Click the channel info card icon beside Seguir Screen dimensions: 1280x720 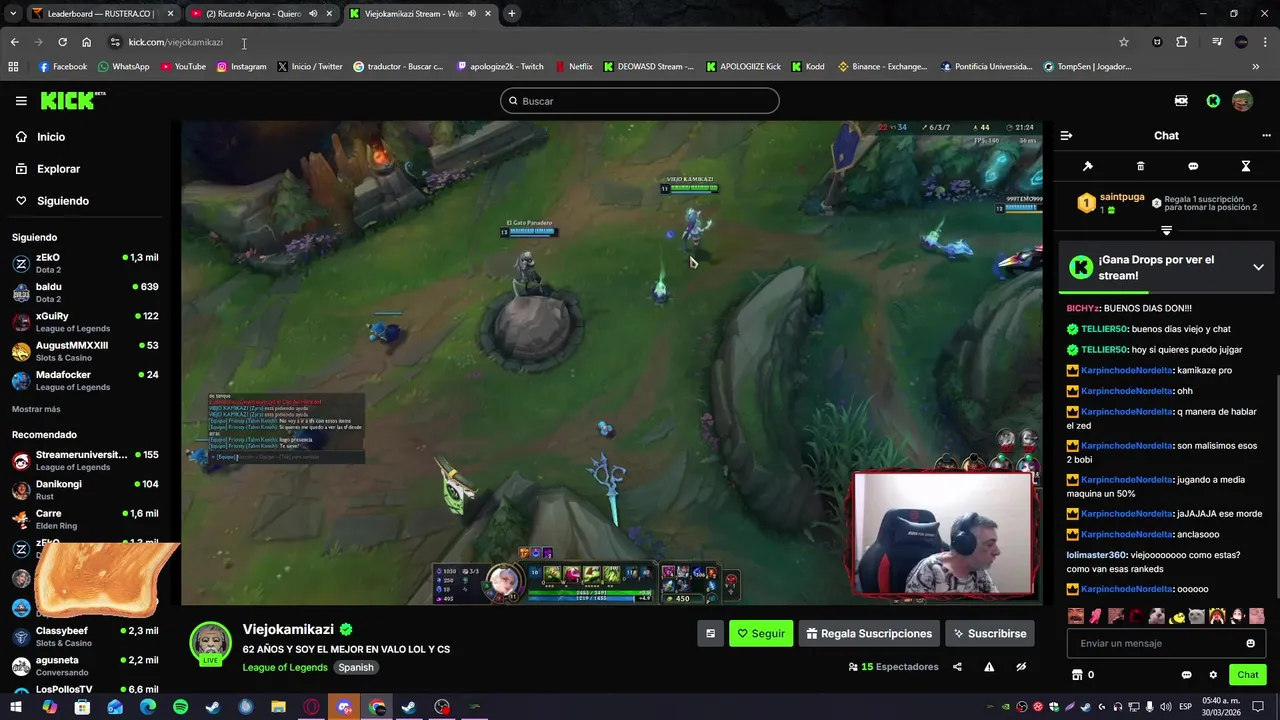[710, 633]
